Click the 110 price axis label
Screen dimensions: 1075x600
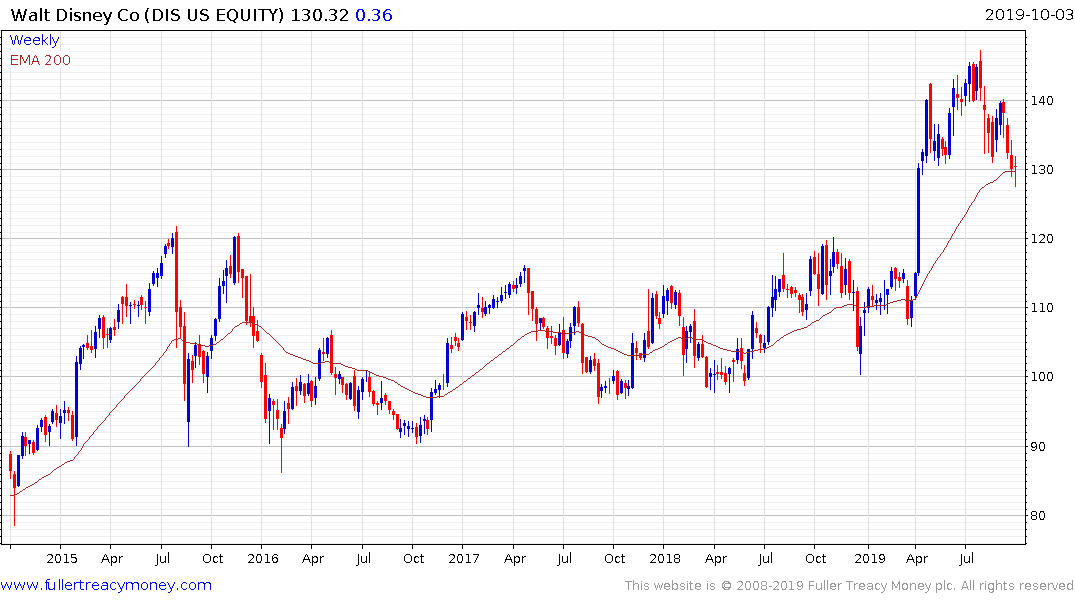click(x=1041, y=308)
